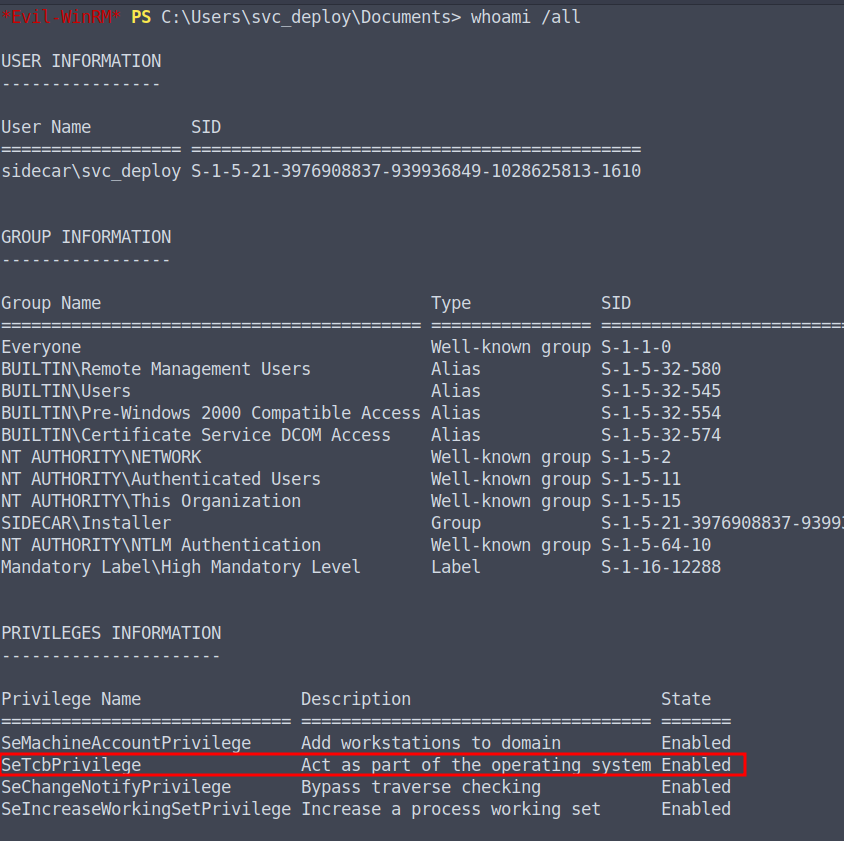
Task: Click the USER INFORMATION heading
Action: pos(81,61)
